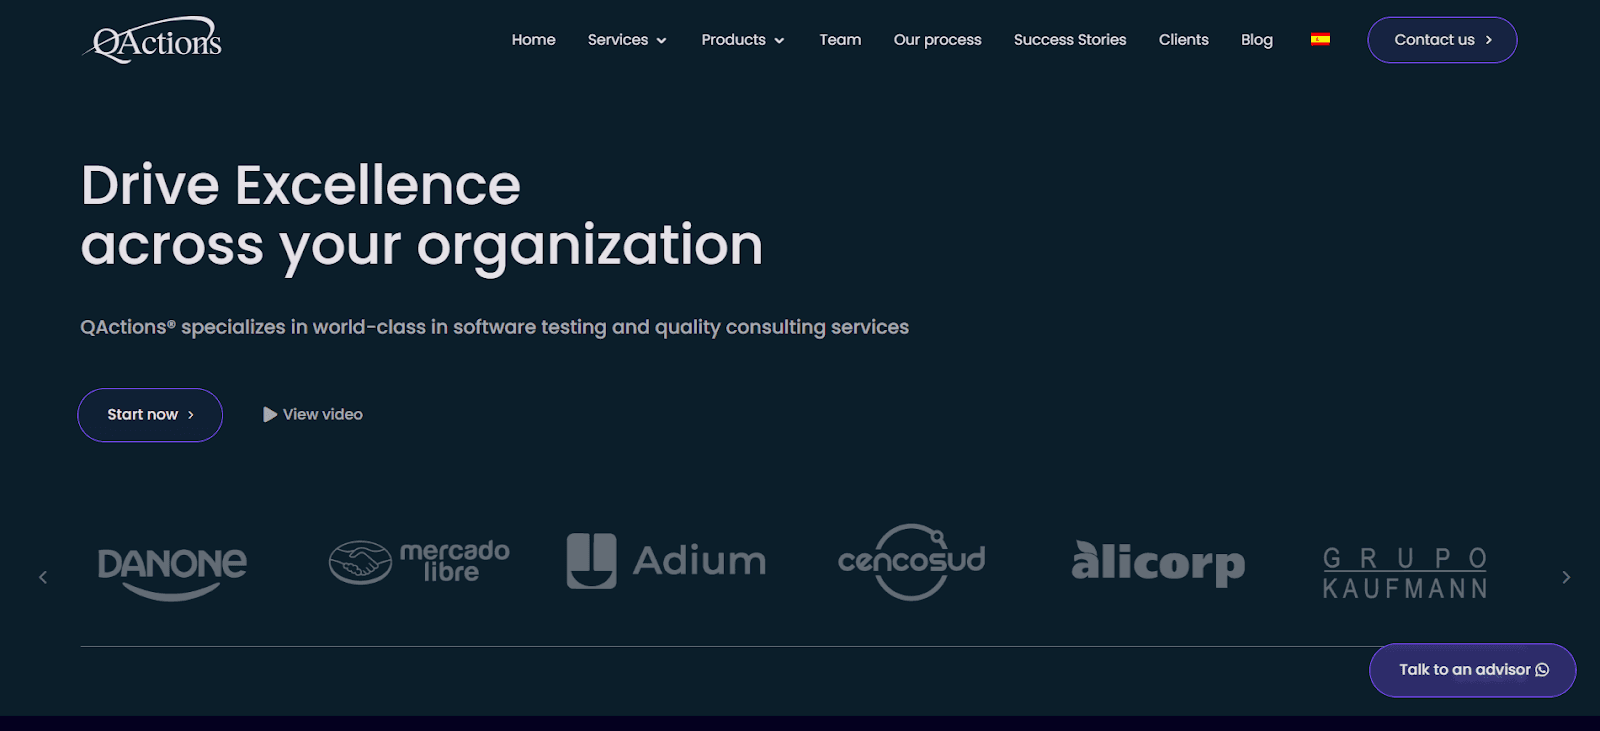Click the Drive Excellence headline text

[301, 185]
